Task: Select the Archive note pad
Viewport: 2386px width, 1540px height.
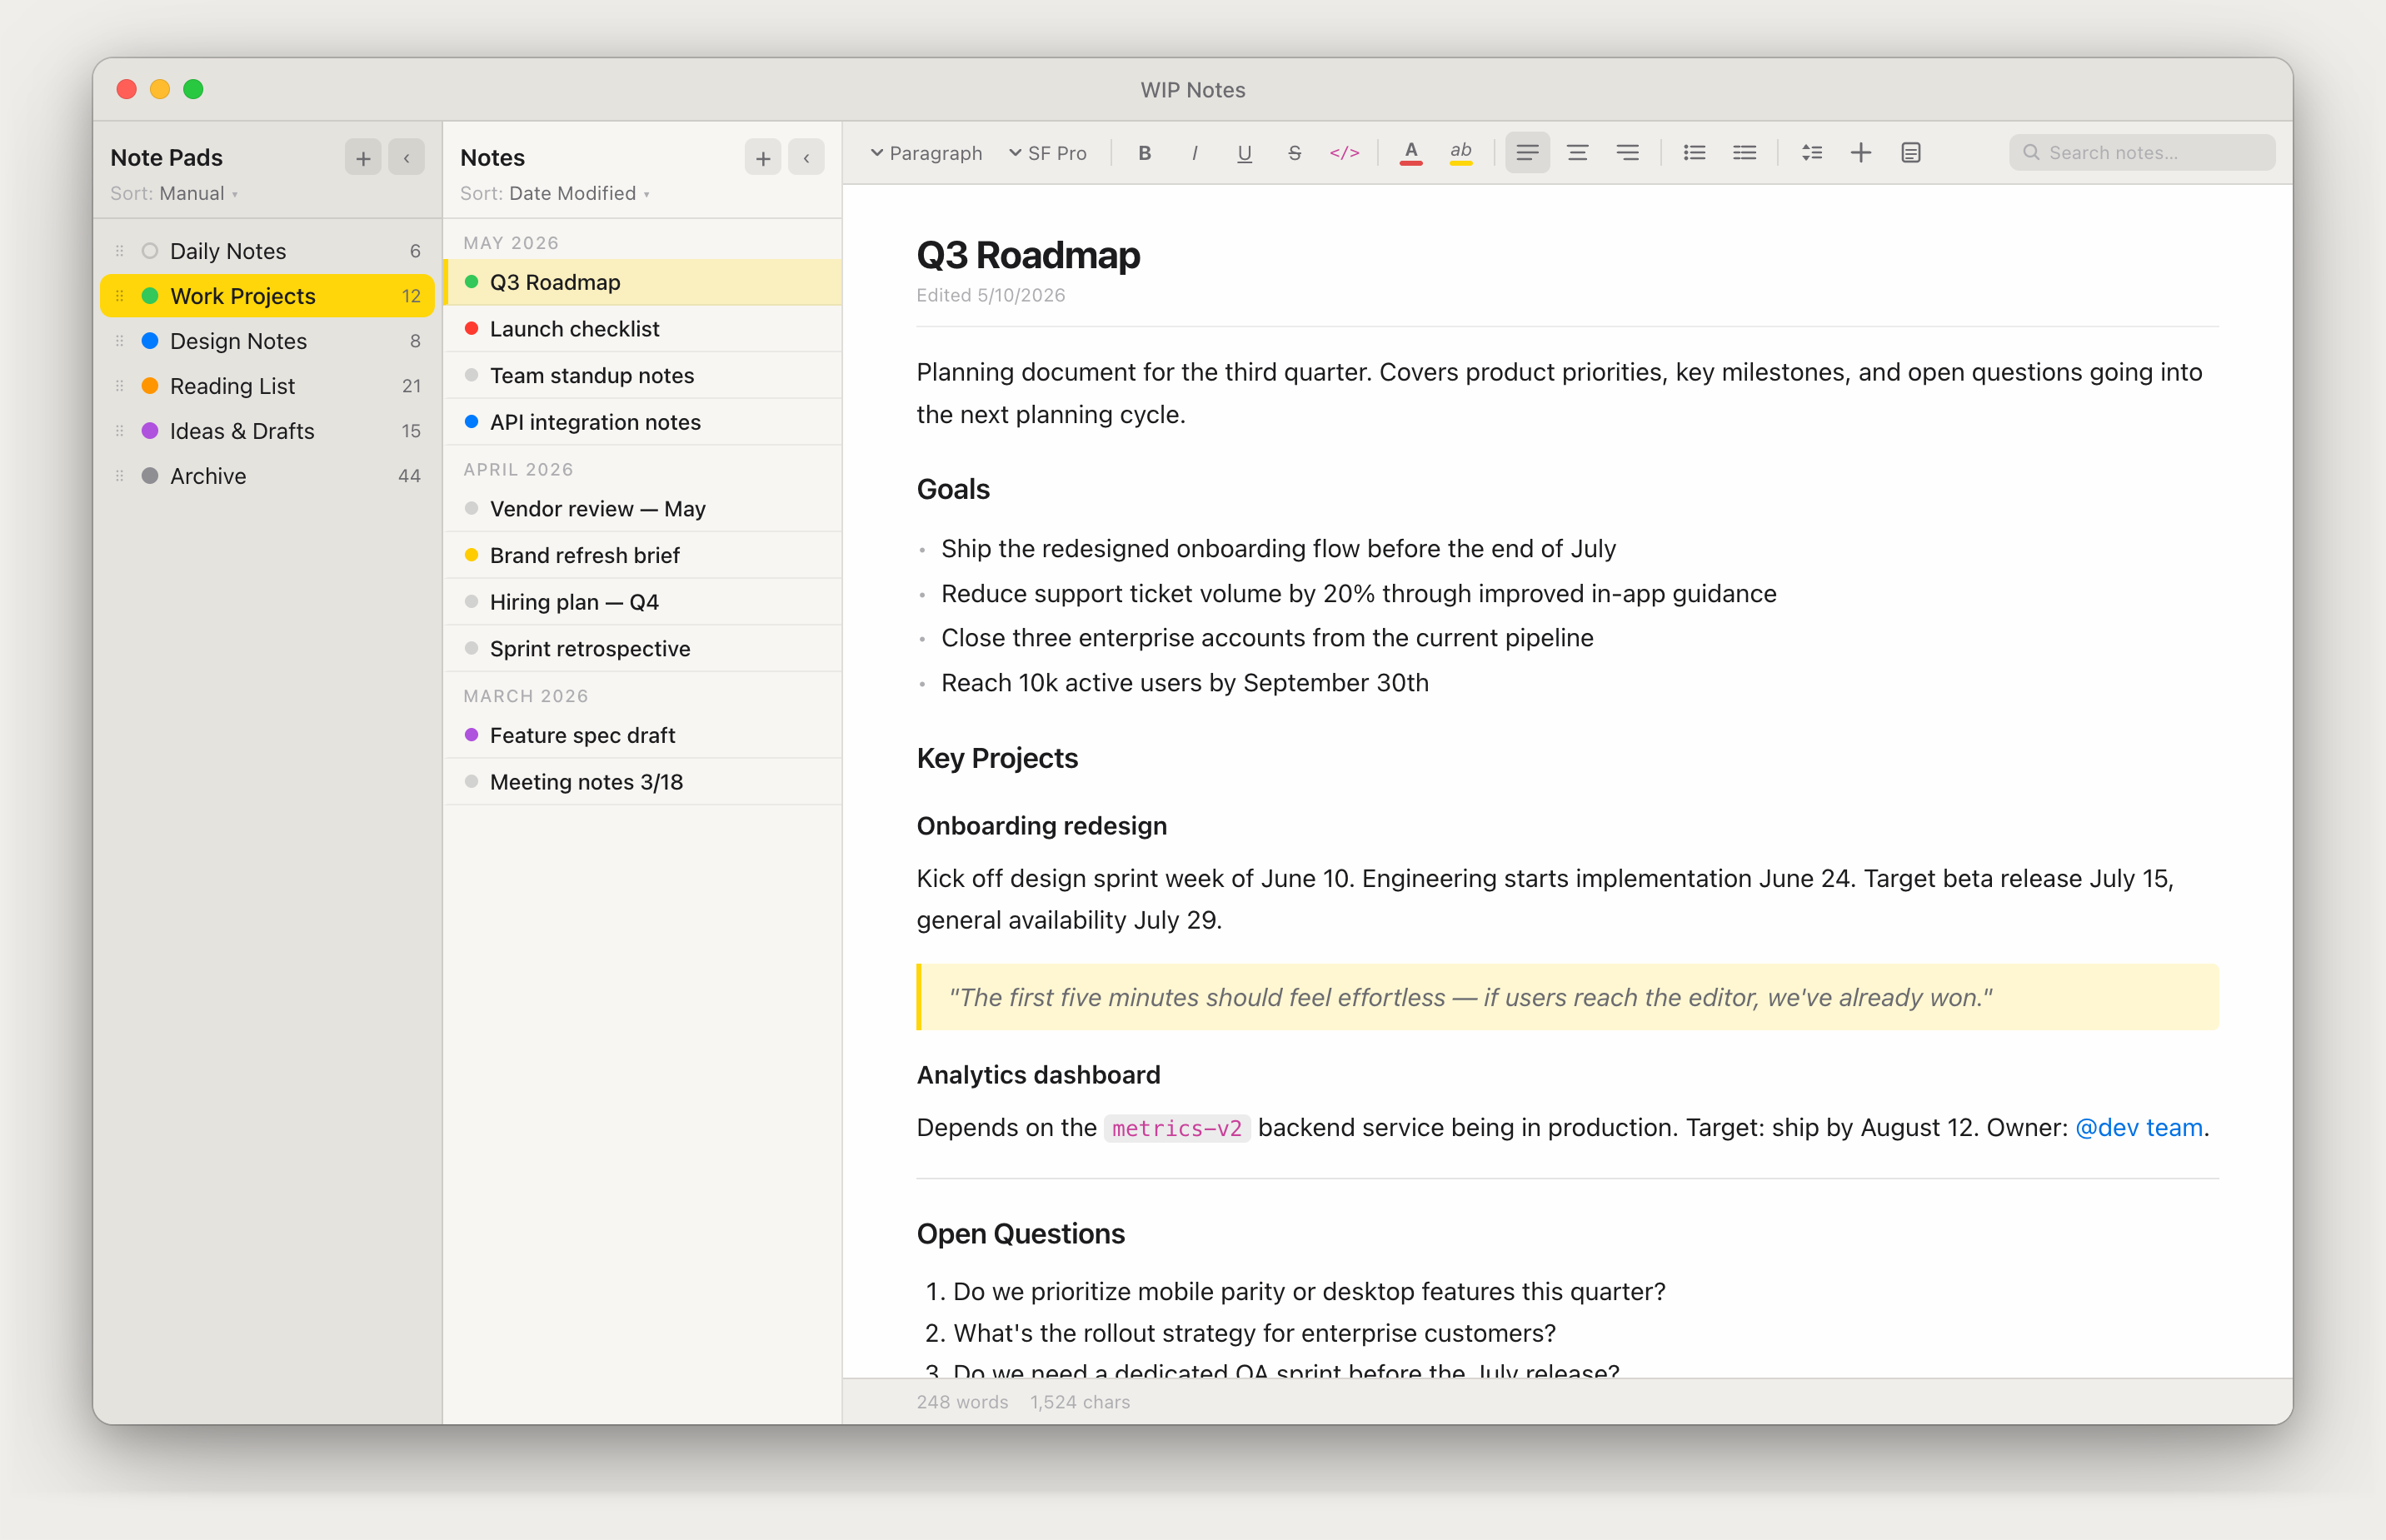Action: (x=267, y=476)
